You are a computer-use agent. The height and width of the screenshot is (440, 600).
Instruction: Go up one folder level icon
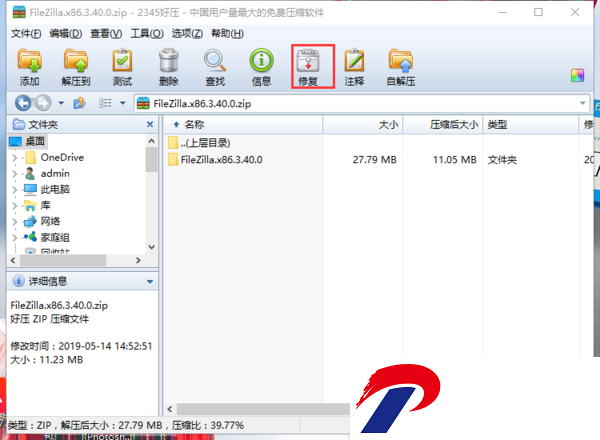(79, 103)
